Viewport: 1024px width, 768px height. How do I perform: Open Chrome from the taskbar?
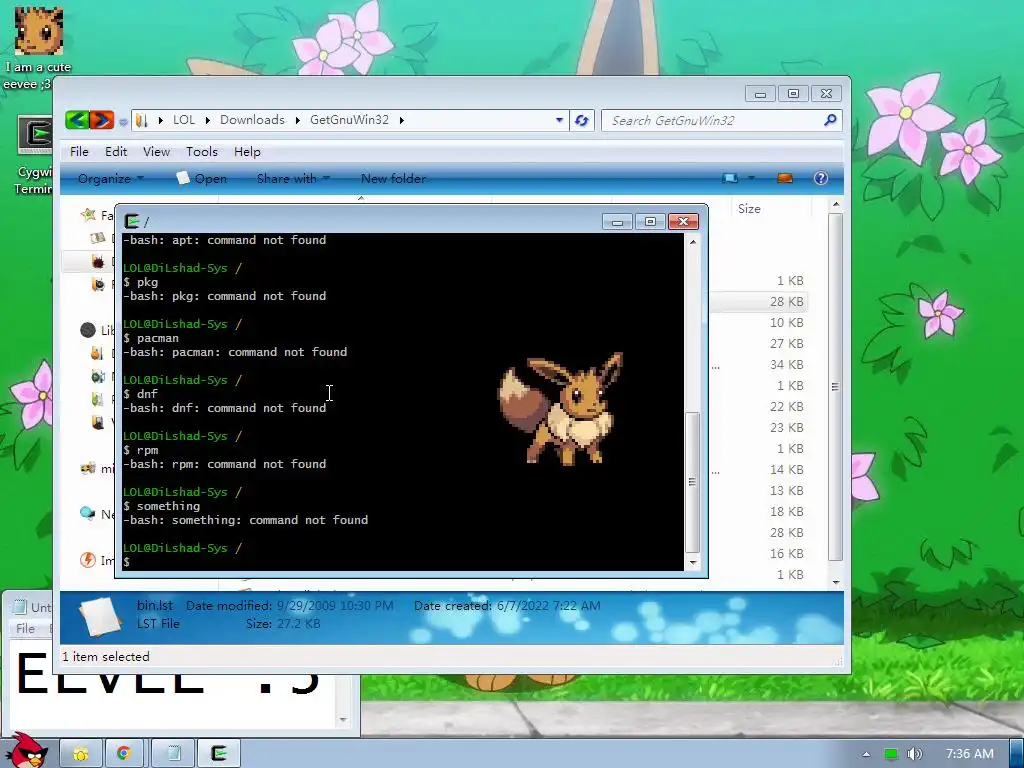(123, 754)
